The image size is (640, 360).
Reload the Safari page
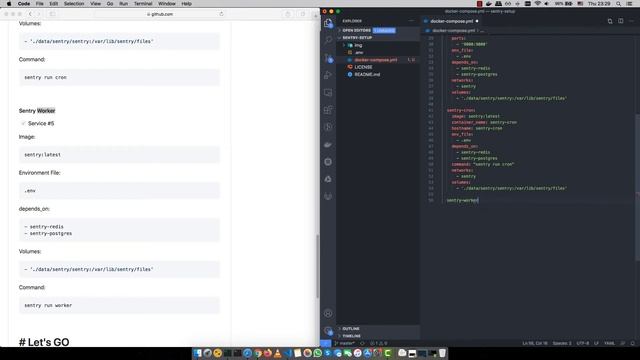pyautogui.click(x=221, y=14)
